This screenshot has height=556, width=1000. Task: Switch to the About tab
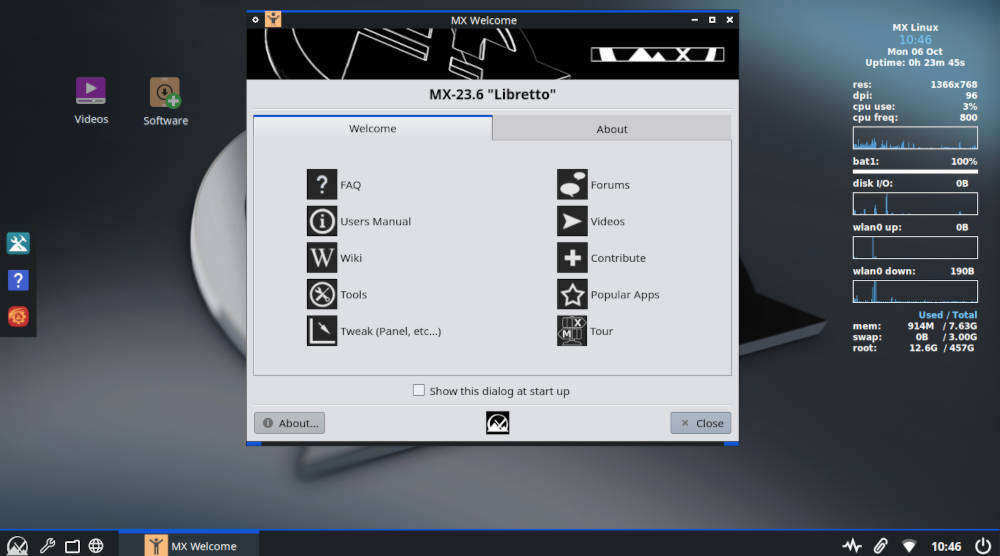pyautogui.click(x=611, y=129)
